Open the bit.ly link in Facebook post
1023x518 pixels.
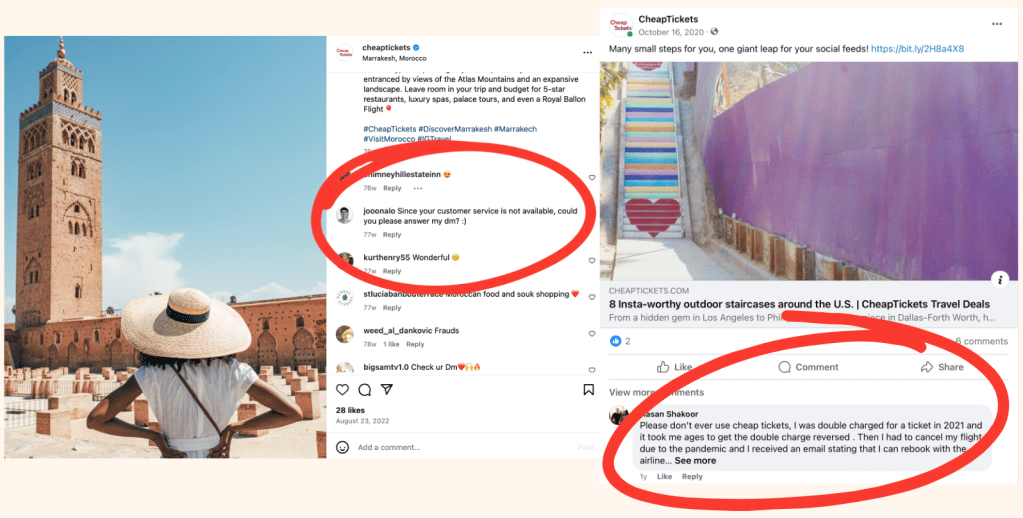point(917,49)
